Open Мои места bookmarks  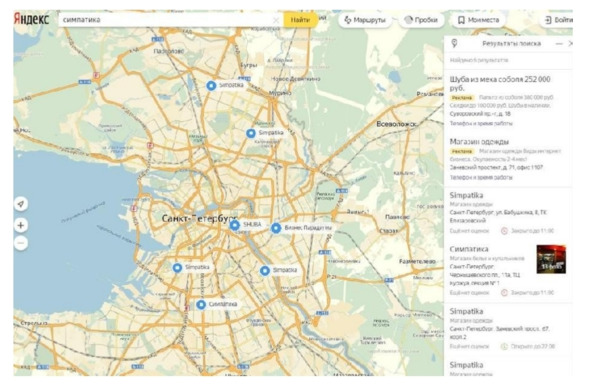click(478, 20)
